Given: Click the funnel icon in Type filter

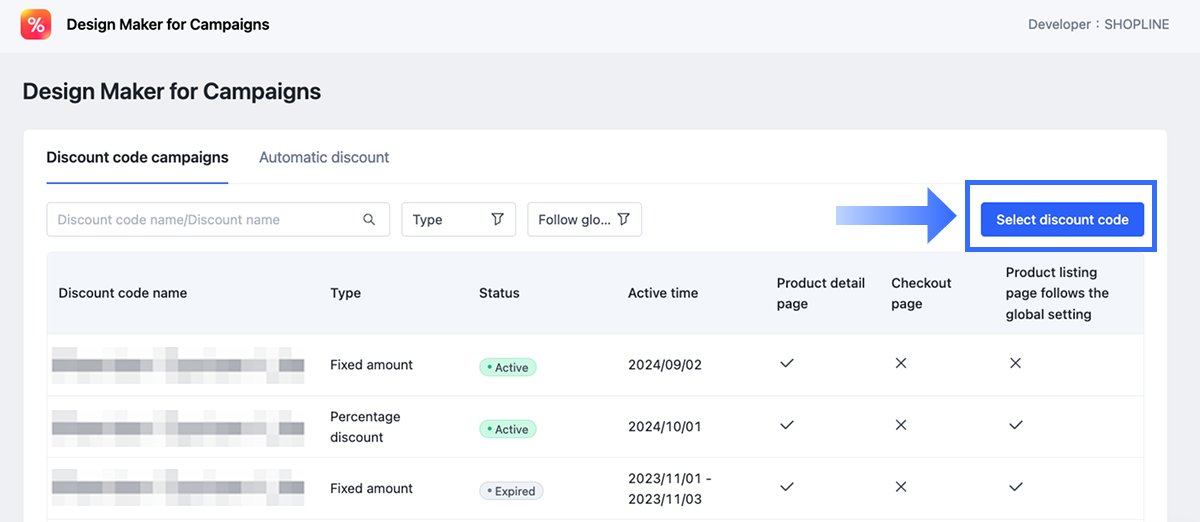Looking at the screenshot, I should point(497,220).
